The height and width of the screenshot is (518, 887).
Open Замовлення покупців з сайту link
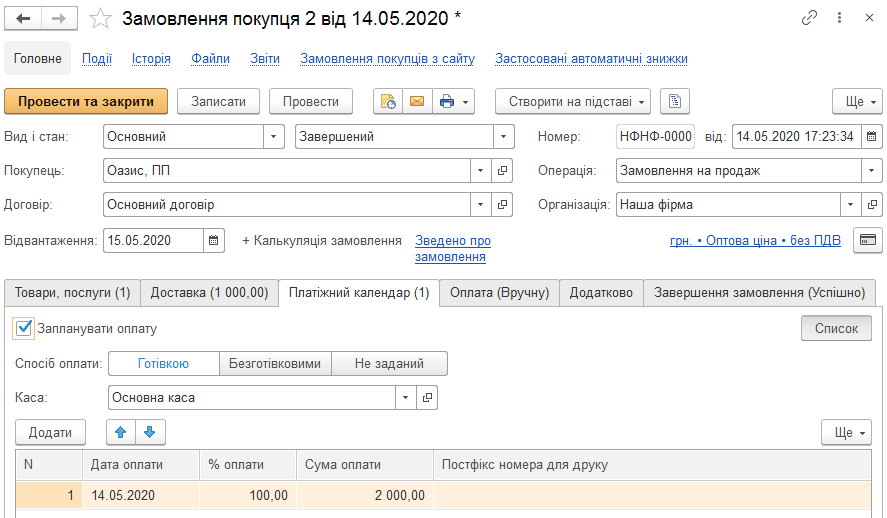pos(387,59)
